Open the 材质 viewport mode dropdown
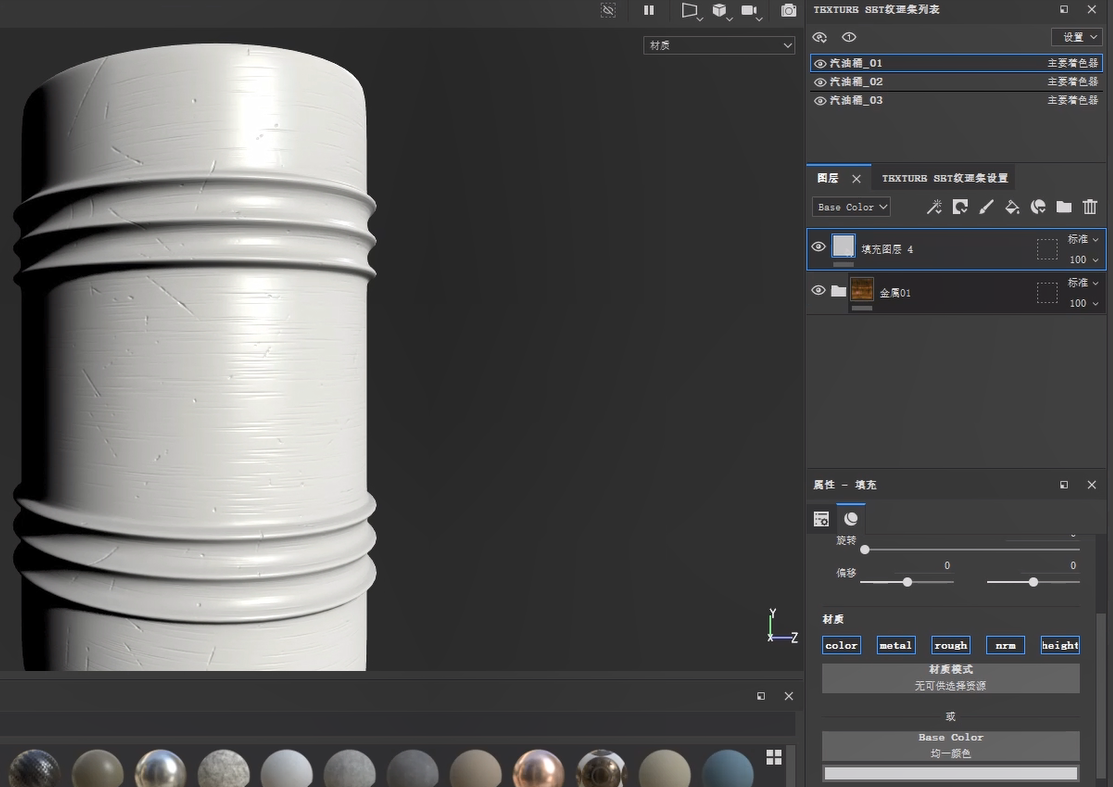This screenshot has height=787, width=1113. [x=719, y=45]
